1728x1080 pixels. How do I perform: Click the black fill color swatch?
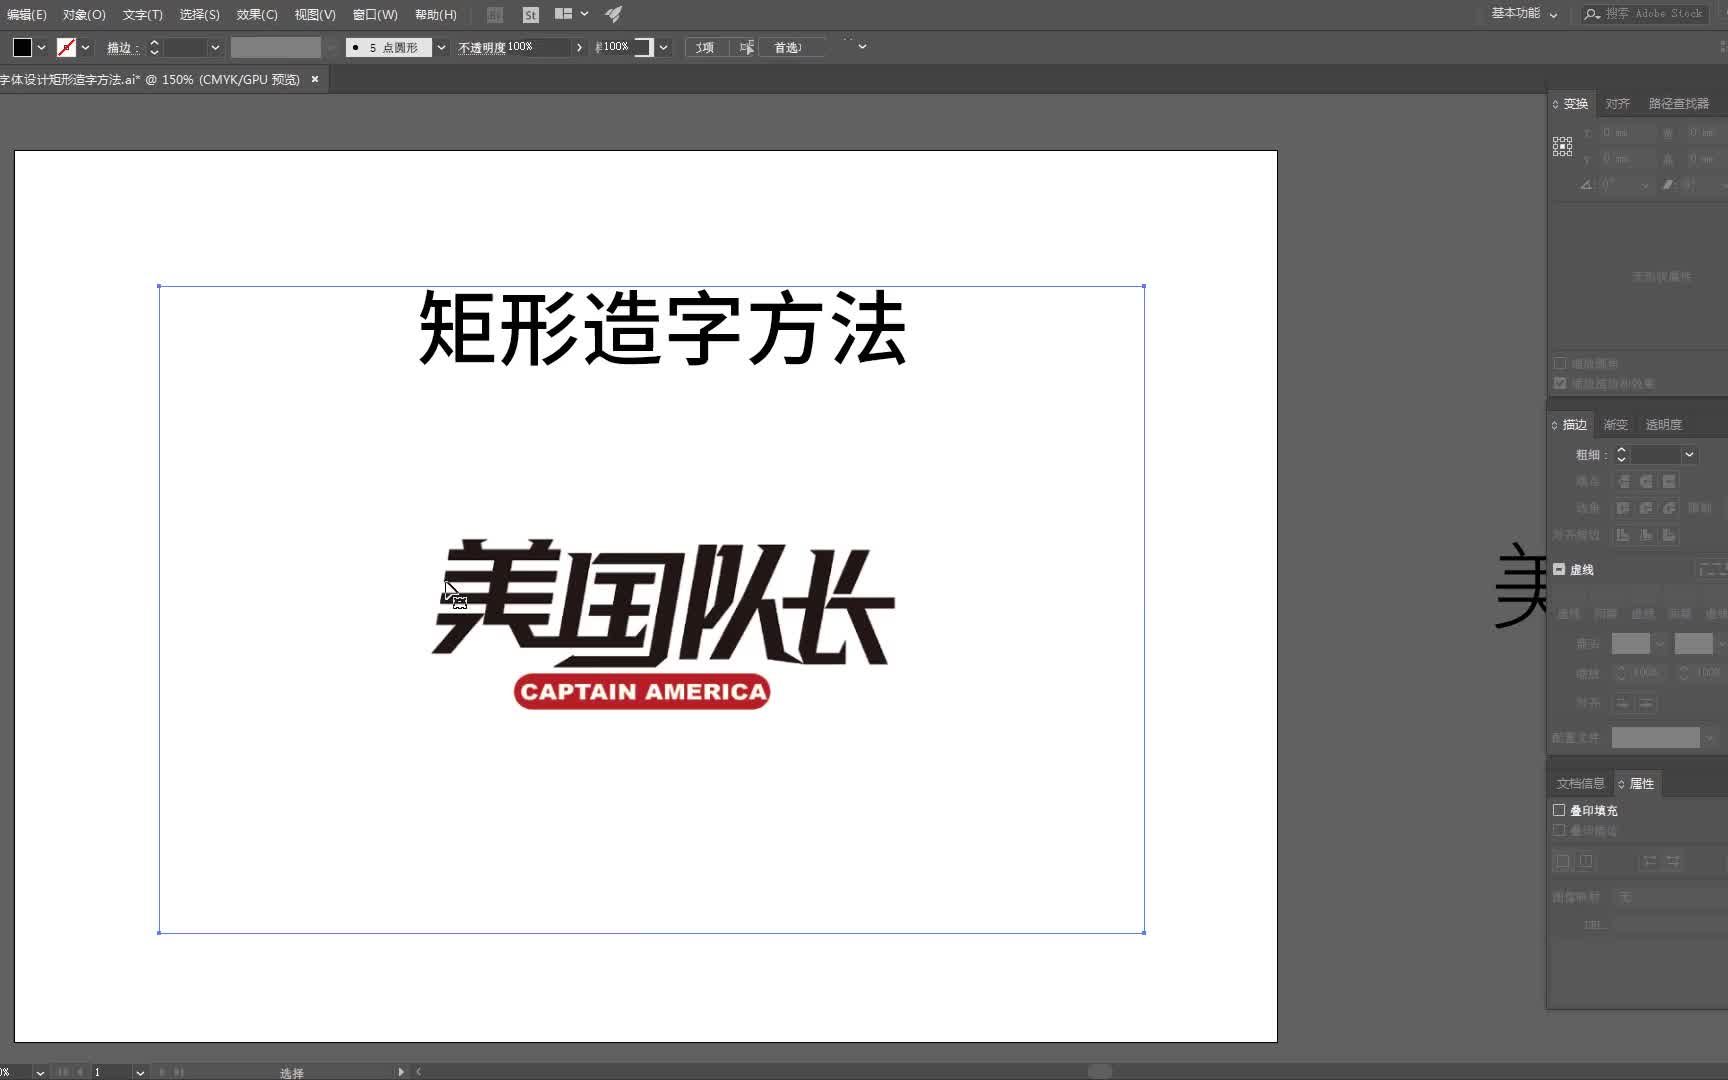coord(22,47)
